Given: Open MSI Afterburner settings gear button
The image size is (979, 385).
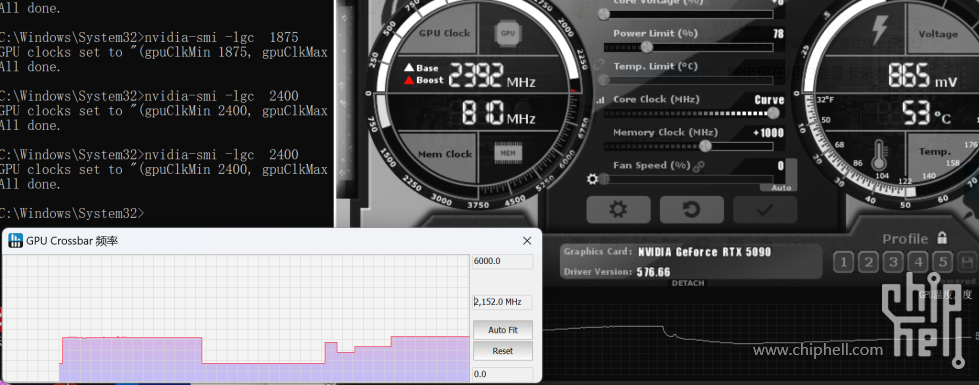Looking at the screenshot, I should (618, 210).
